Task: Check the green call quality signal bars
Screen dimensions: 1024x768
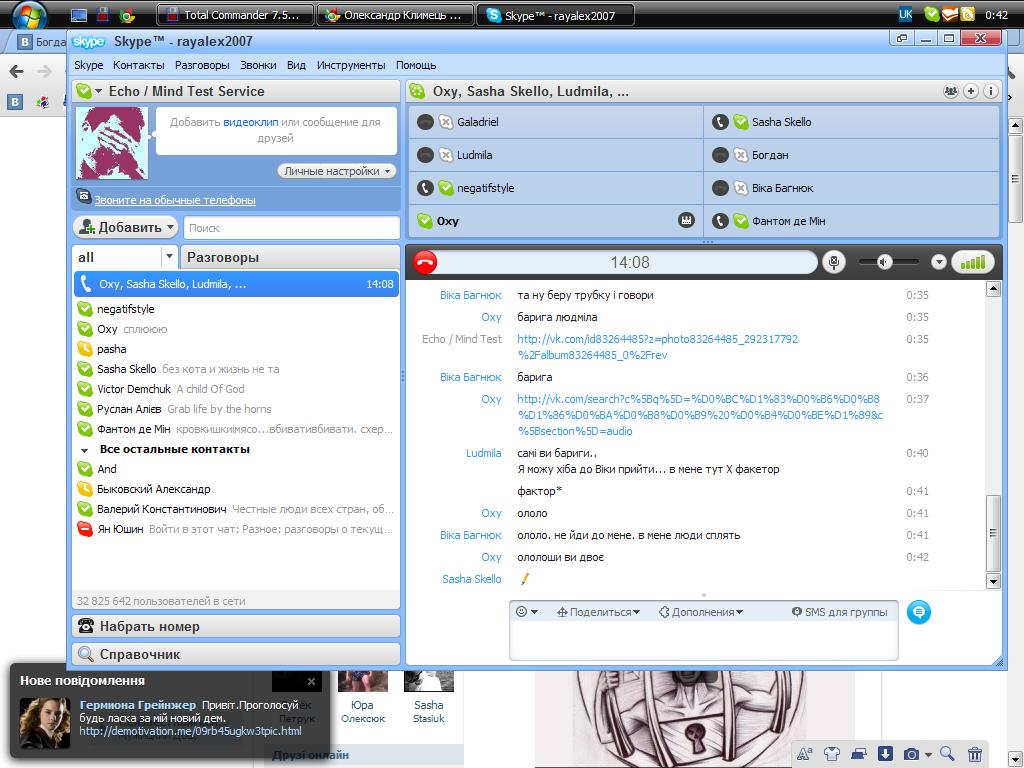Action: click(972, 263)
